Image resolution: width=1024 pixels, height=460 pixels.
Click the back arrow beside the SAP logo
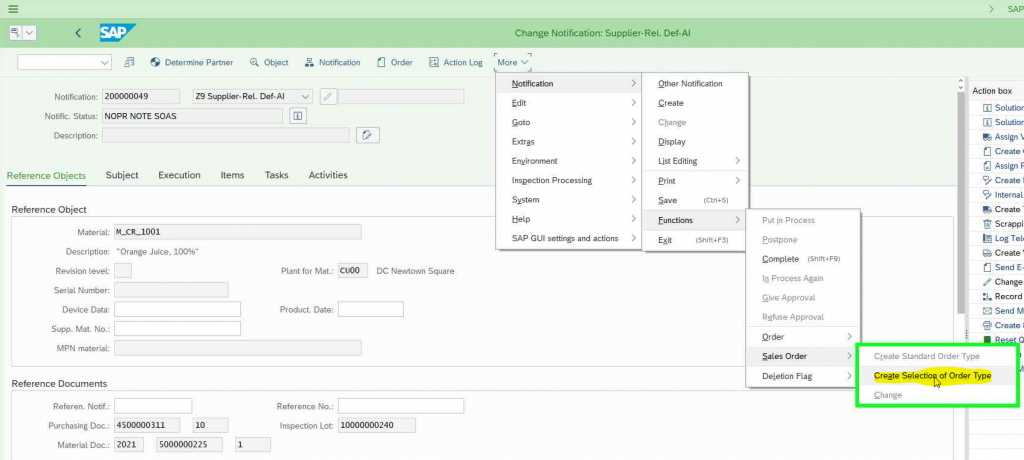click(x=78, y=33)
